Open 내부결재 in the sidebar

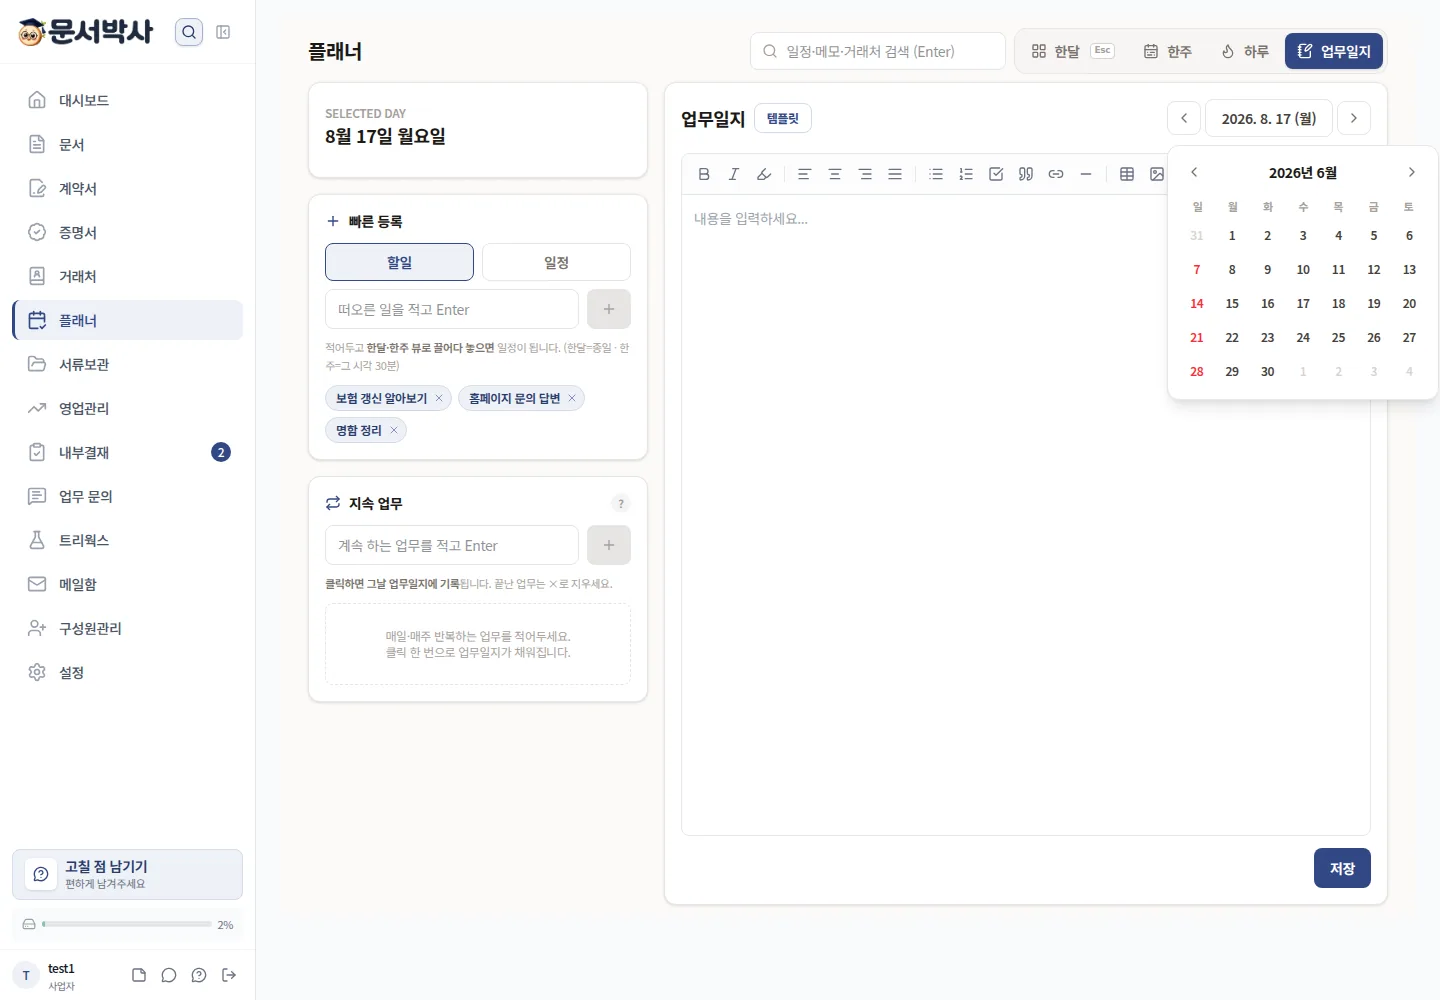point(128,452)
